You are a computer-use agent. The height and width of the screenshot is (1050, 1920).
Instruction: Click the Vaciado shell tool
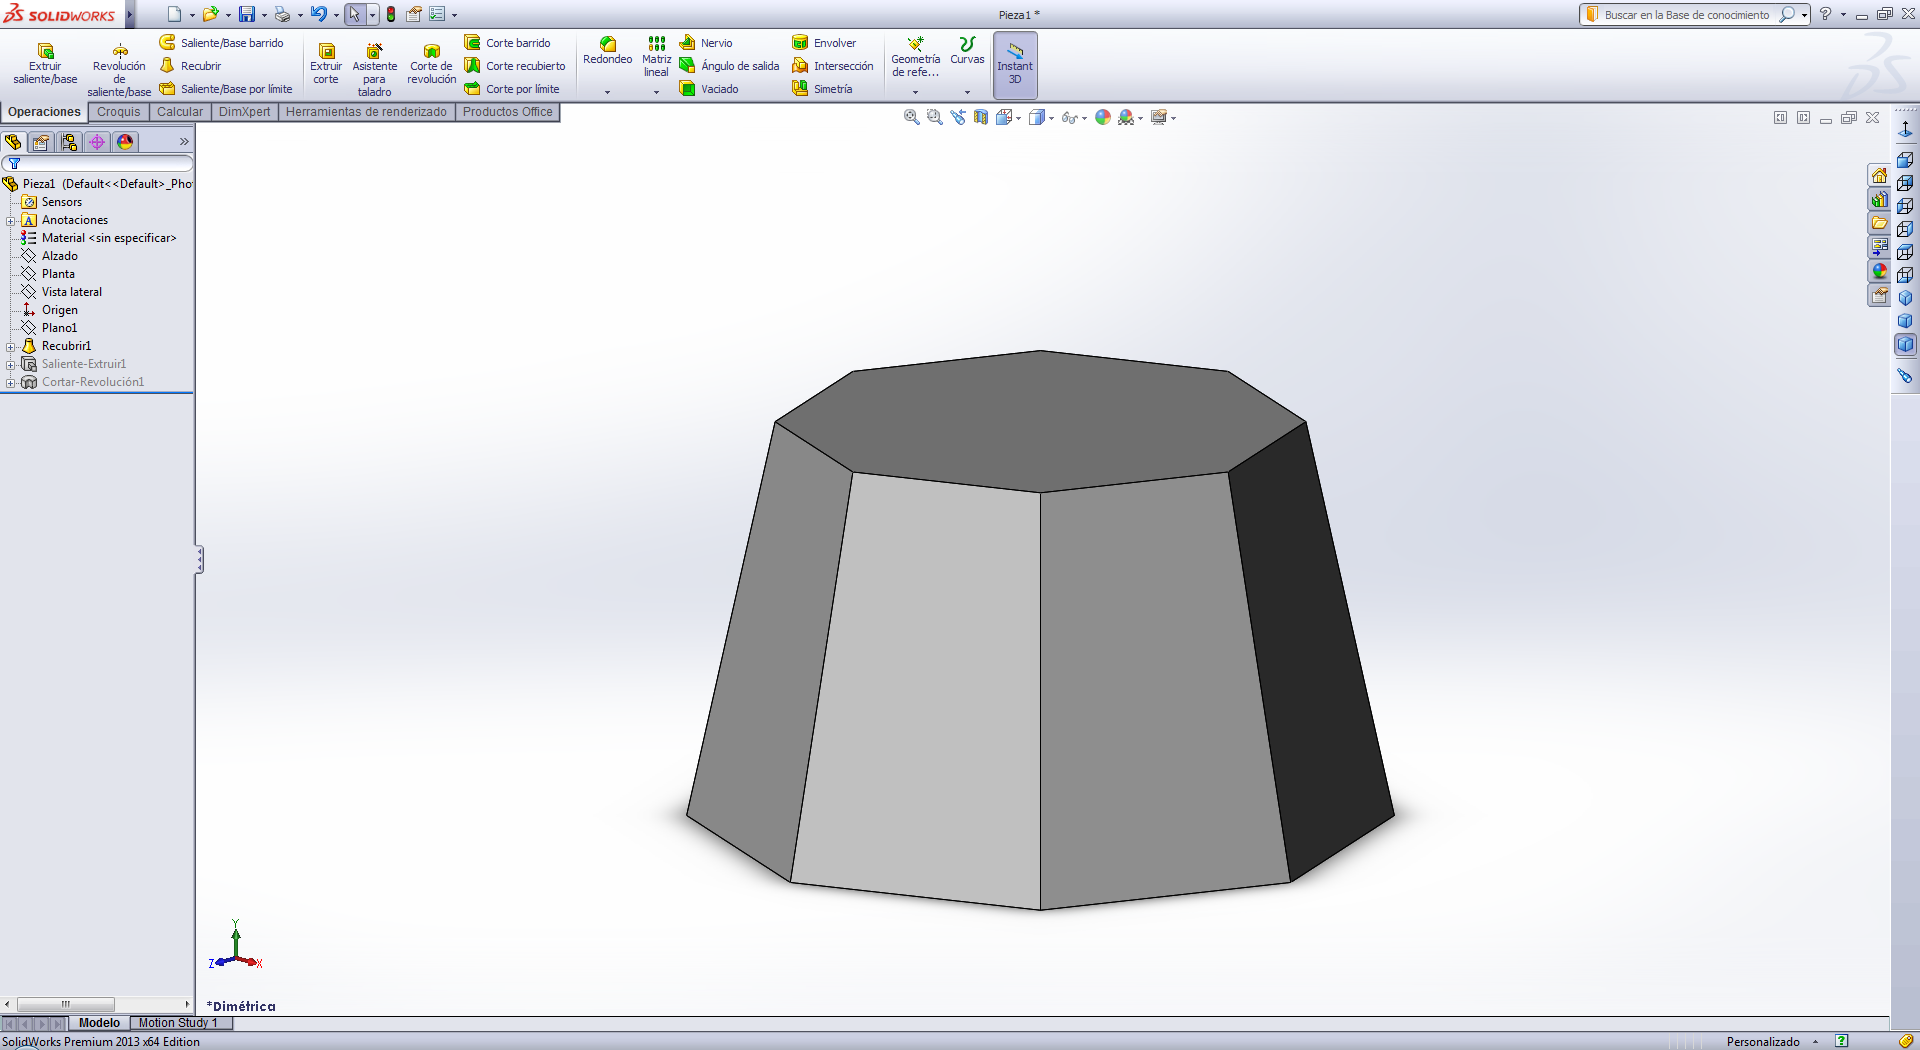[x=709, y=89]
